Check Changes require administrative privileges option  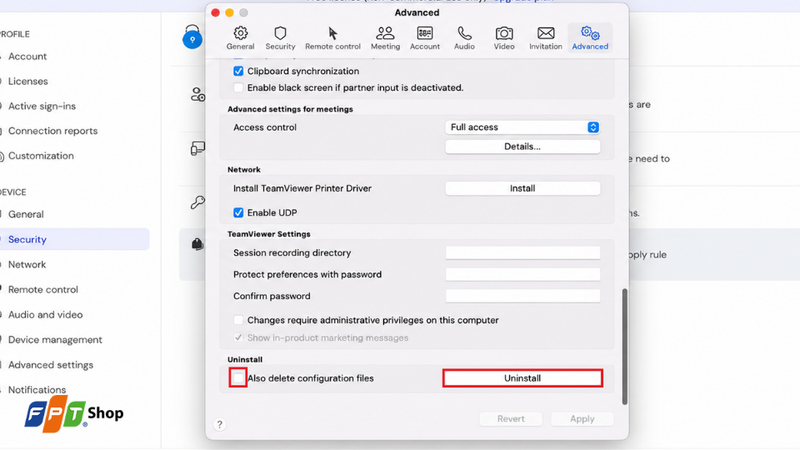click(x=238, y=320)
